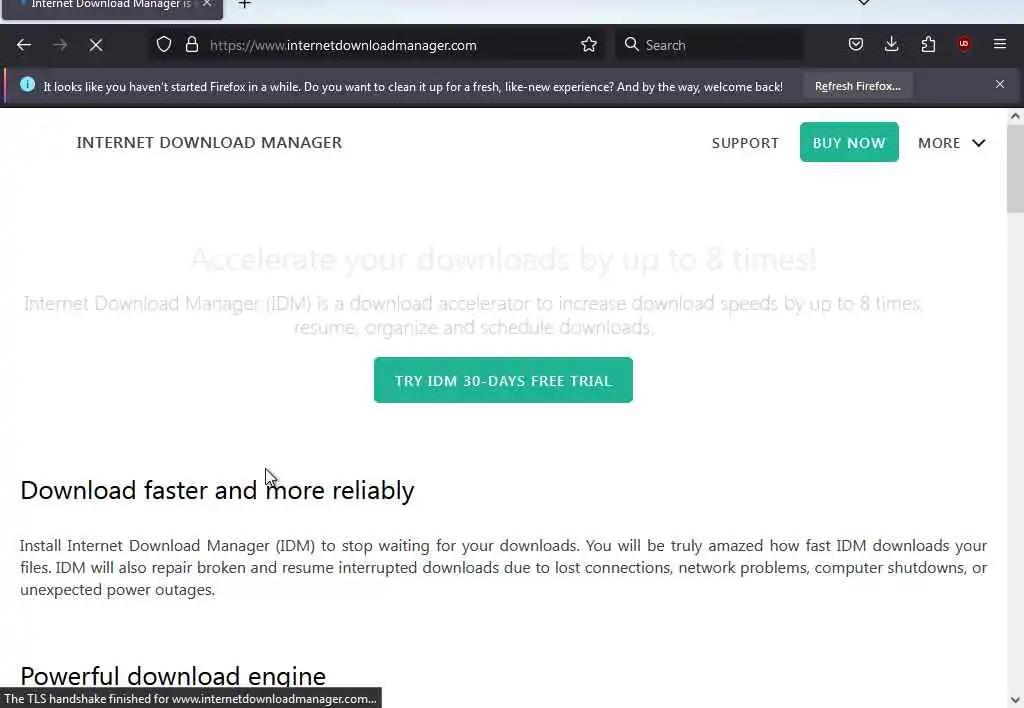Screen dimensions: 1024x708
Task: Click the INTERNET DOWNLOAD MANAGER site title
Action: pos(209,142)
